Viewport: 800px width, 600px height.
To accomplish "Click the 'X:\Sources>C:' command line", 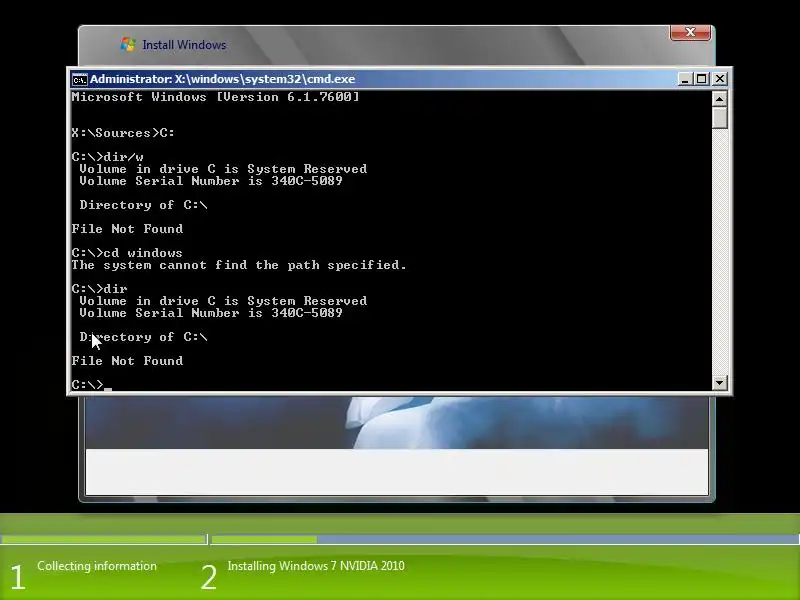I will tap(123, 133).
